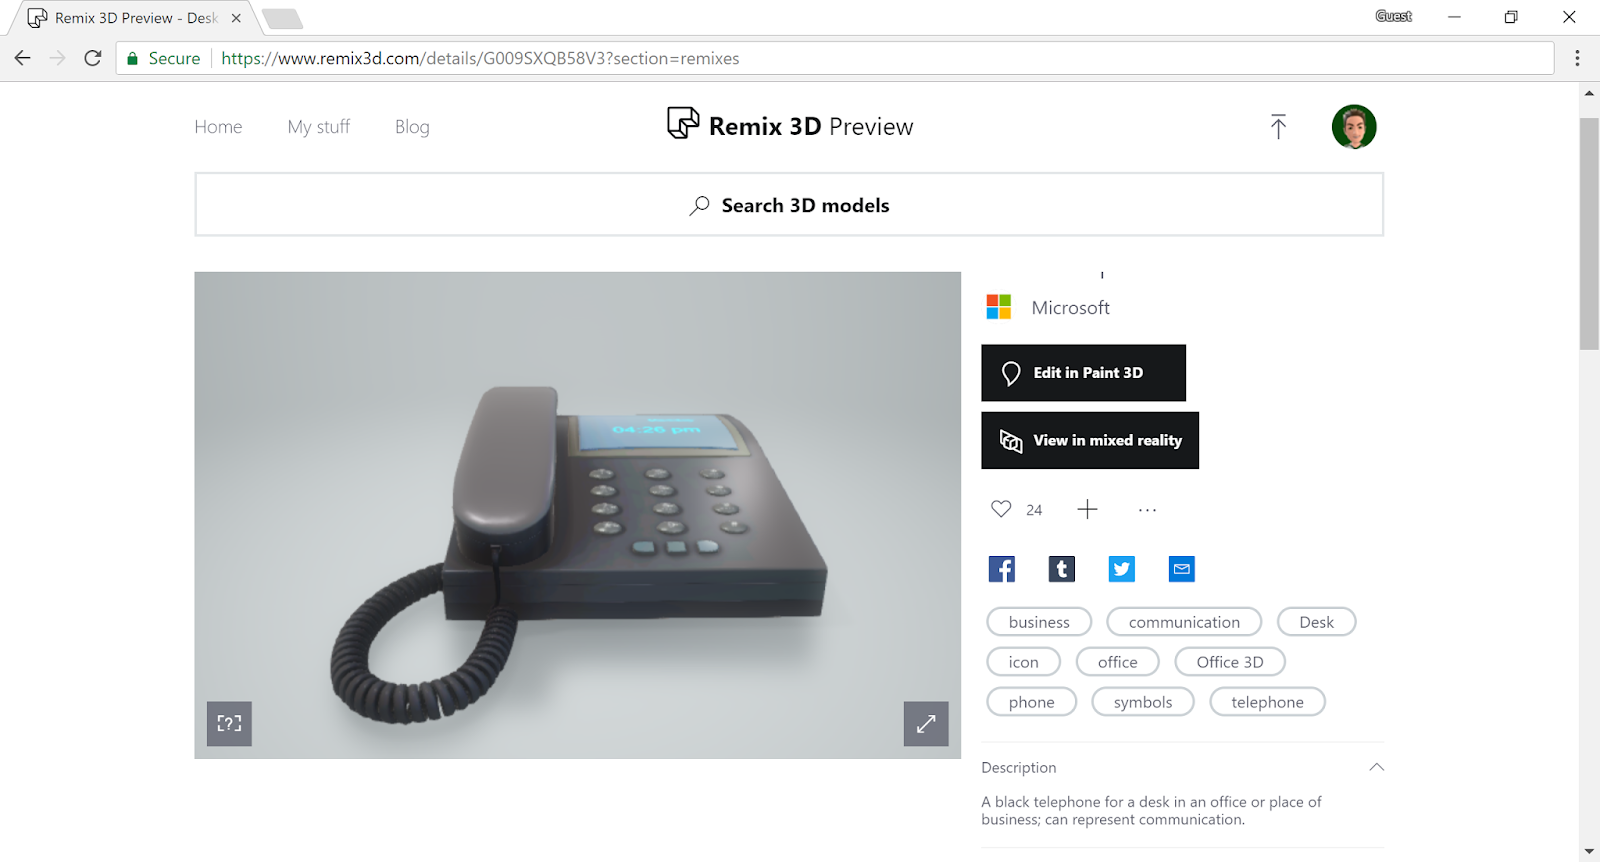Select the telephone tag
The height and width of the screenshot is (862, 1600).
coord(1267,702)
